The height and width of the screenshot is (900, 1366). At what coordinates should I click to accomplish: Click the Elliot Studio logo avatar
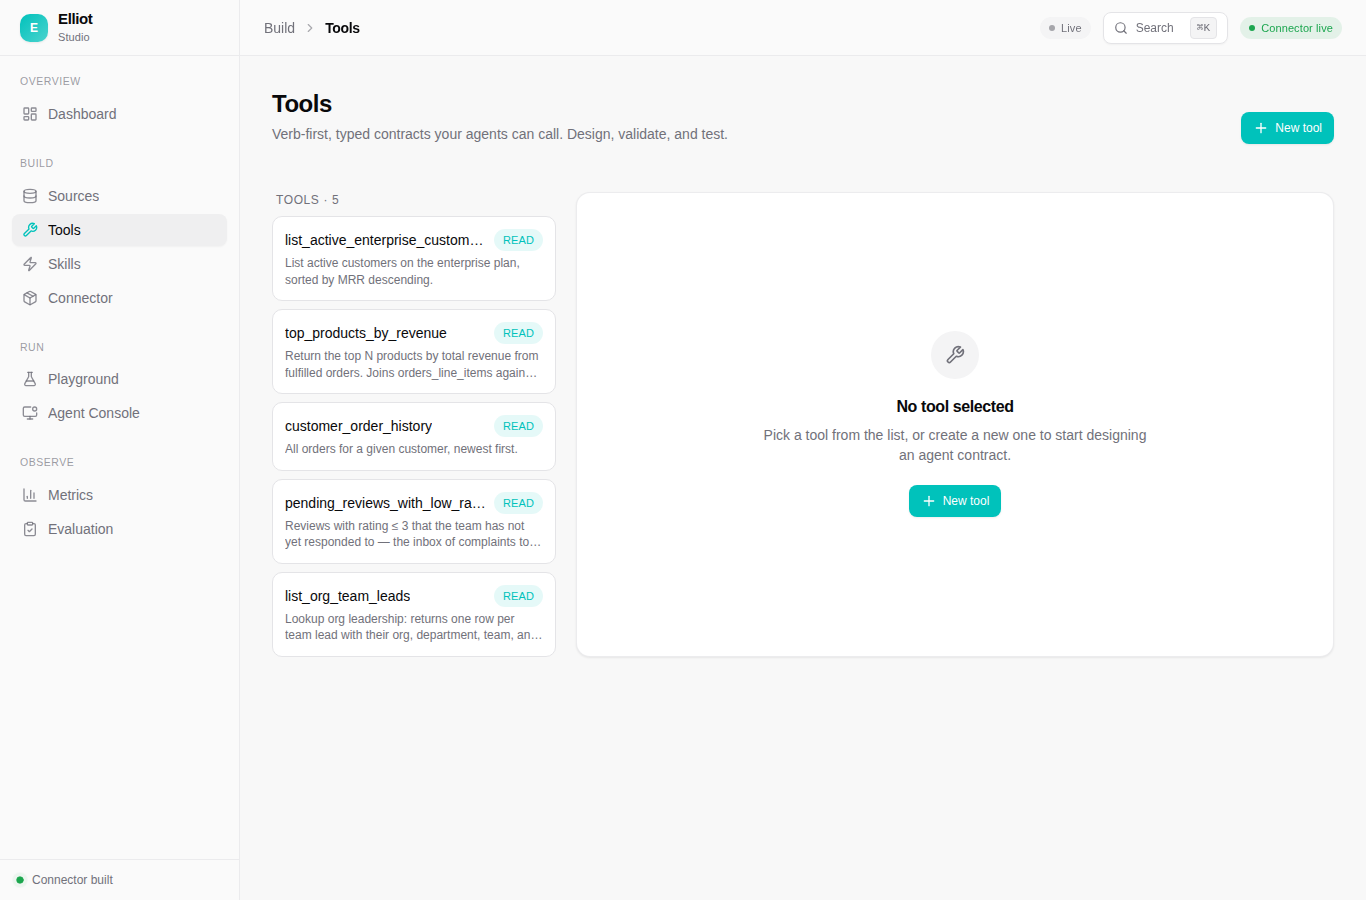click(x=34, y=28)
